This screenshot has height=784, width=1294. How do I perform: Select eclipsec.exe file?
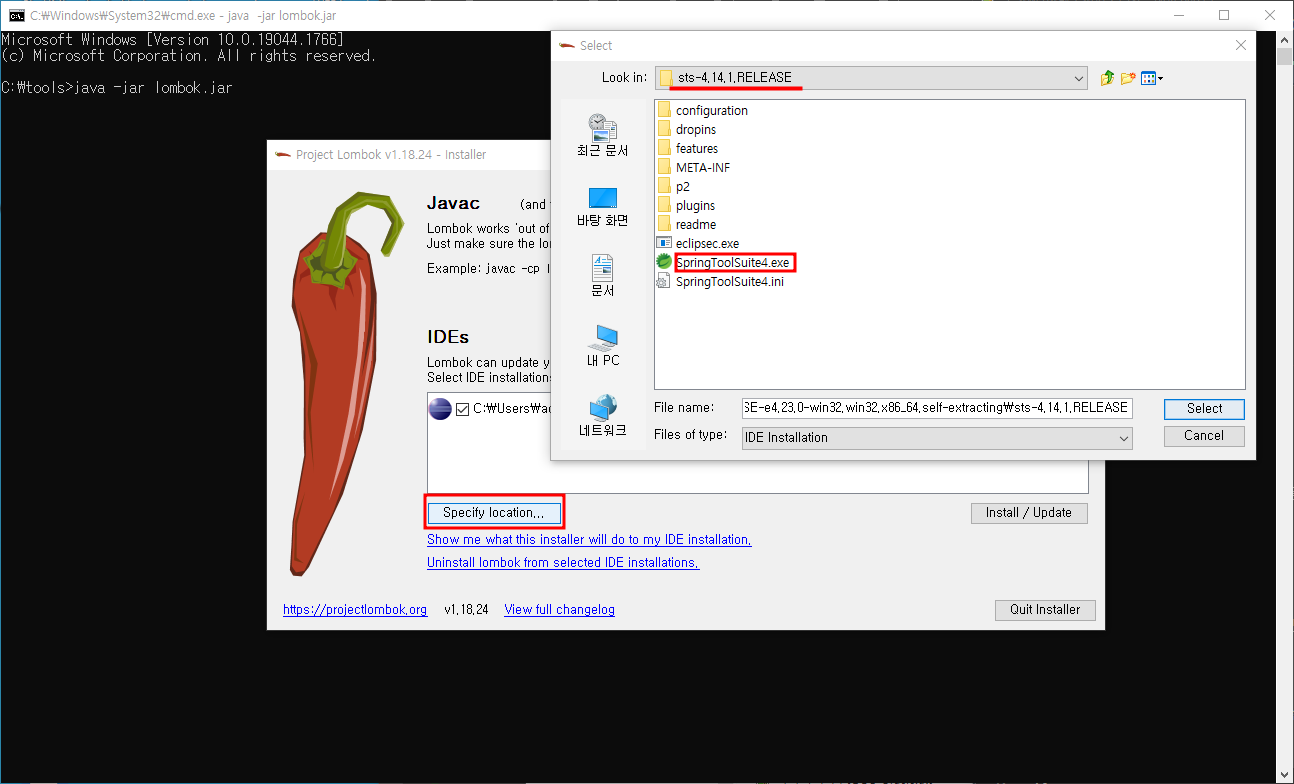(698, 243)
